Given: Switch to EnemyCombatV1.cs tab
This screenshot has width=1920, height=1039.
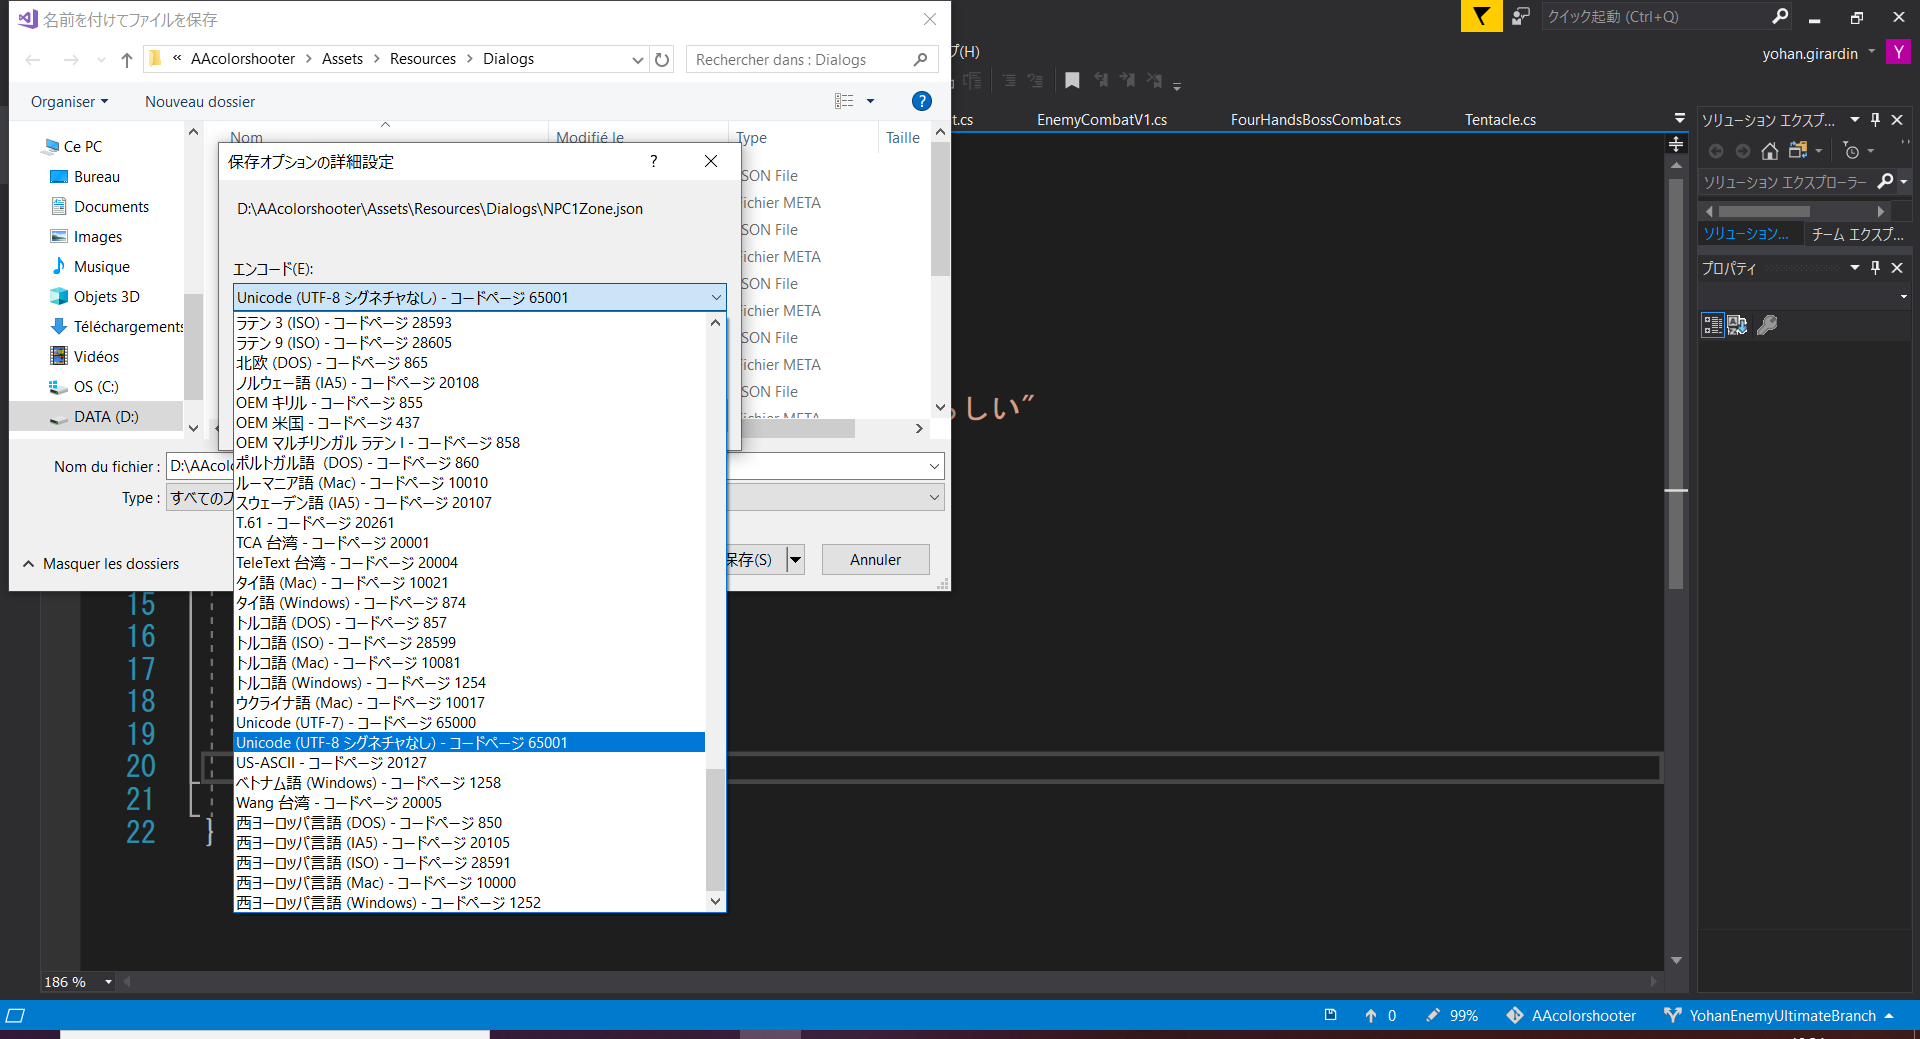Looking at the screenshot, I should pos(1101,119).
